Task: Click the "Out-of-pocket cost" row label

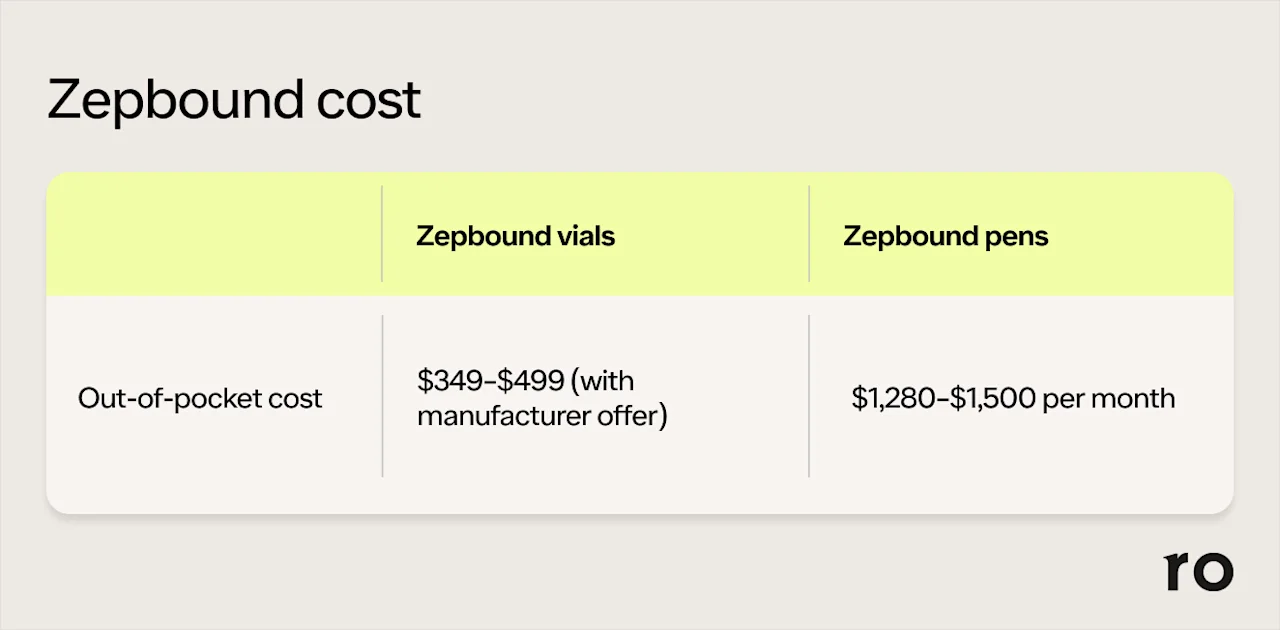Action: pyautogui.click(x=200, y=398)
